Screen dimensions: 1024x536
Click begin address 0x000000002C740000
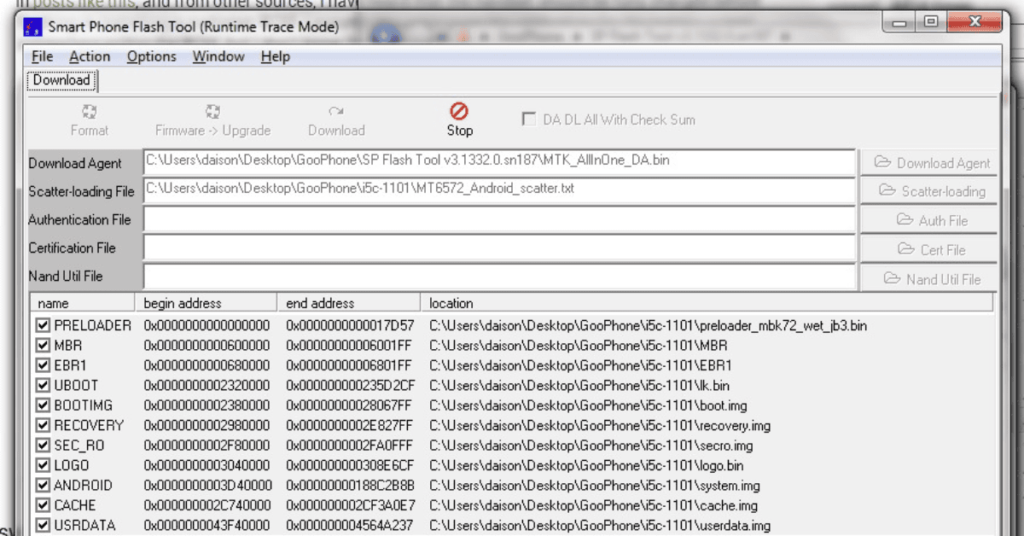coord(207,505)
